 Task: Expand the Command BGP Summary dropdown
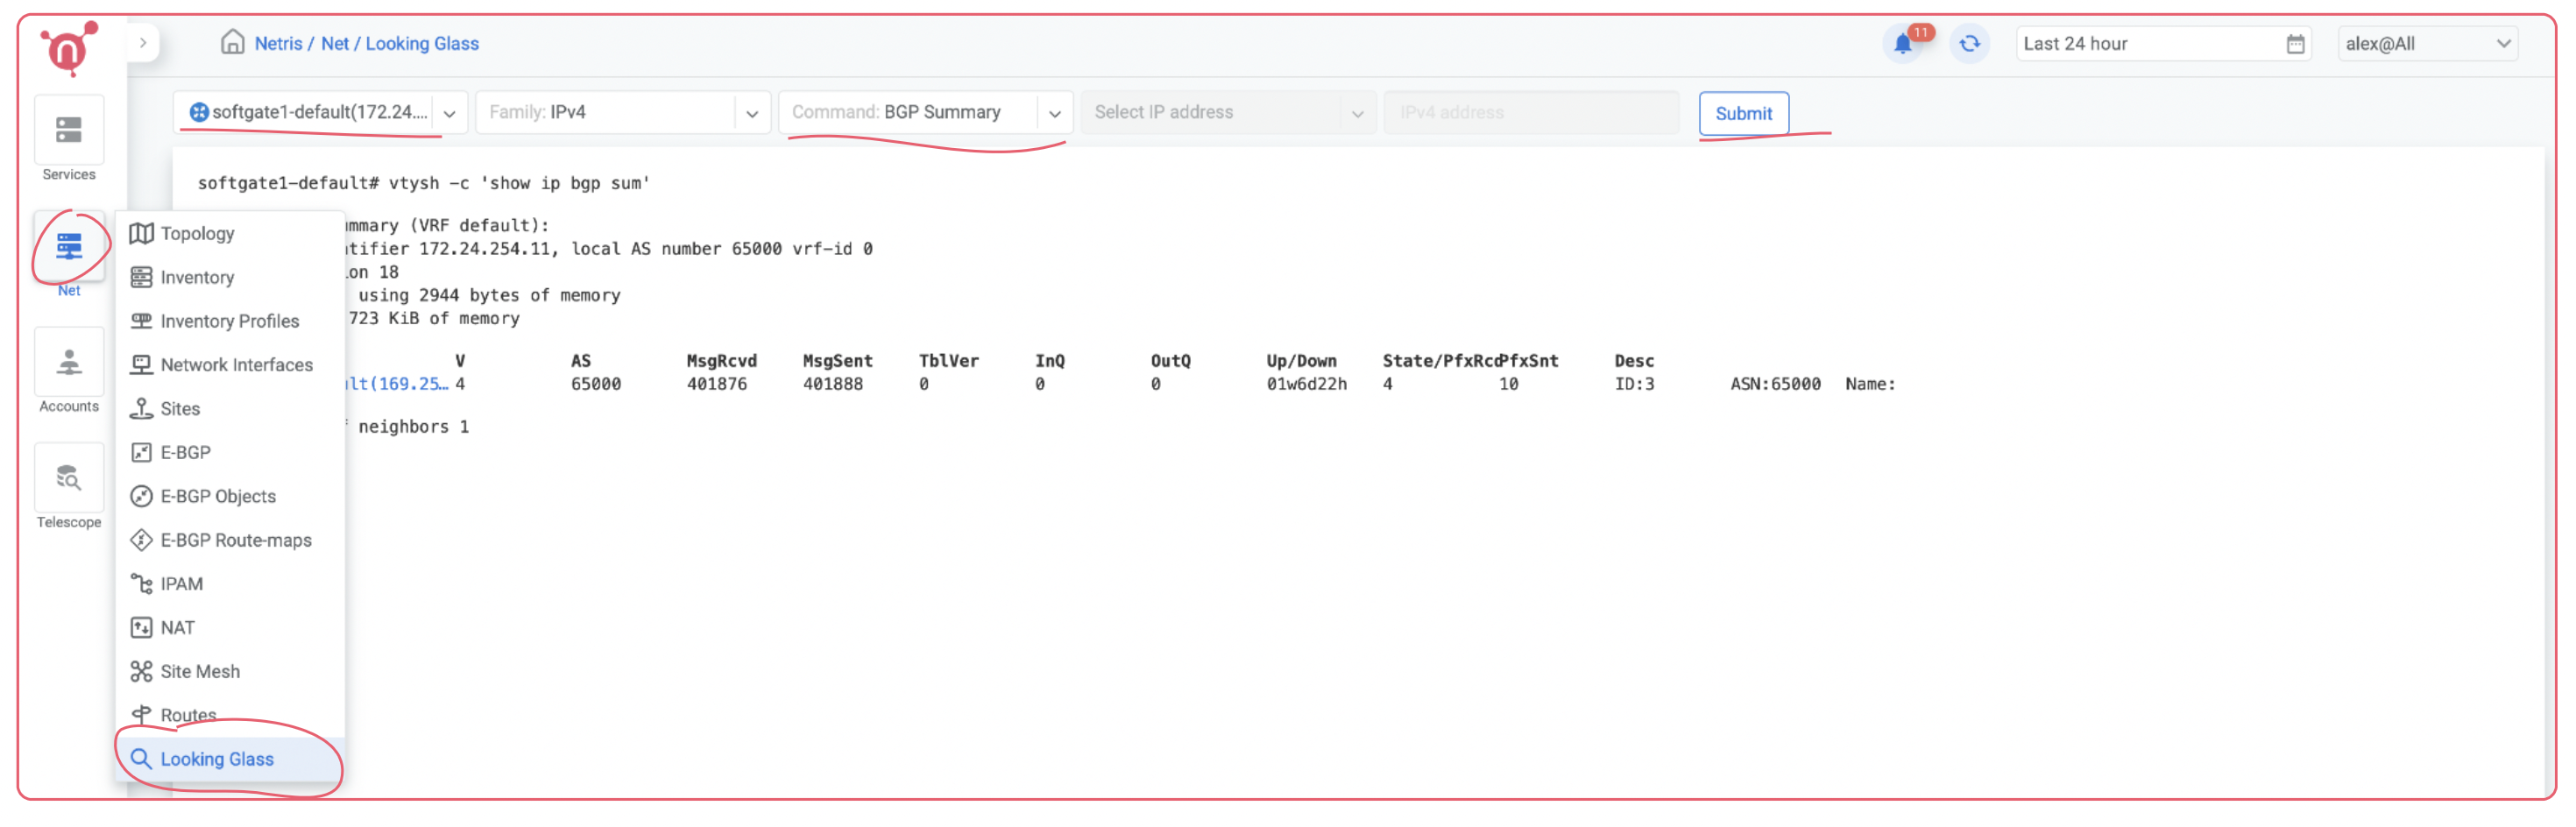(1055, 112)
